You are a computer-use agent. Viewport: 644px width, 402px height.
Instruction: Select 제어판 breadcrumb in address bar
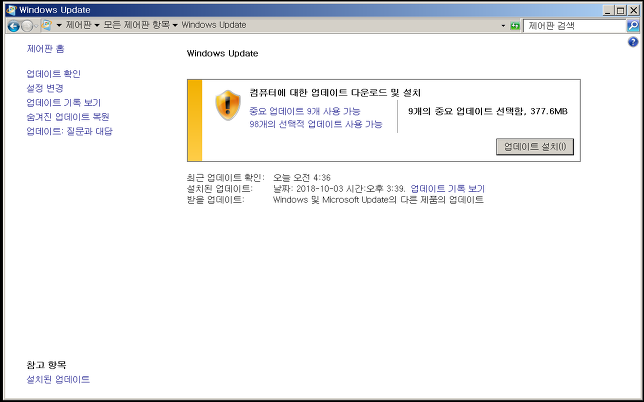click(x=78, y=25)
